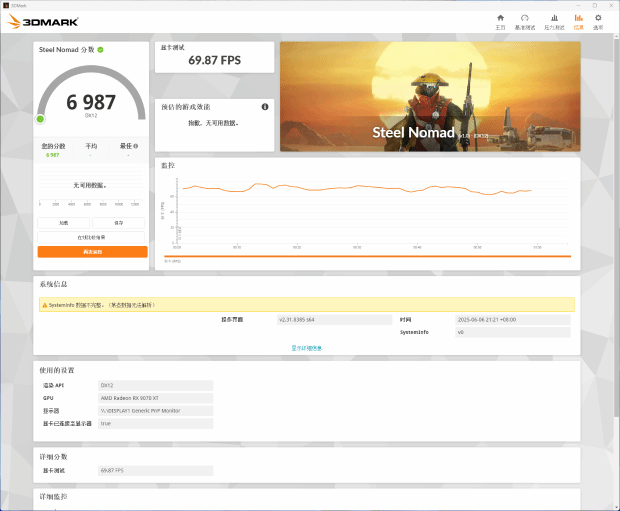Click the info icon next to Best (最佳)
This screenshot has height=511, width=620.
tap(136, 146)
